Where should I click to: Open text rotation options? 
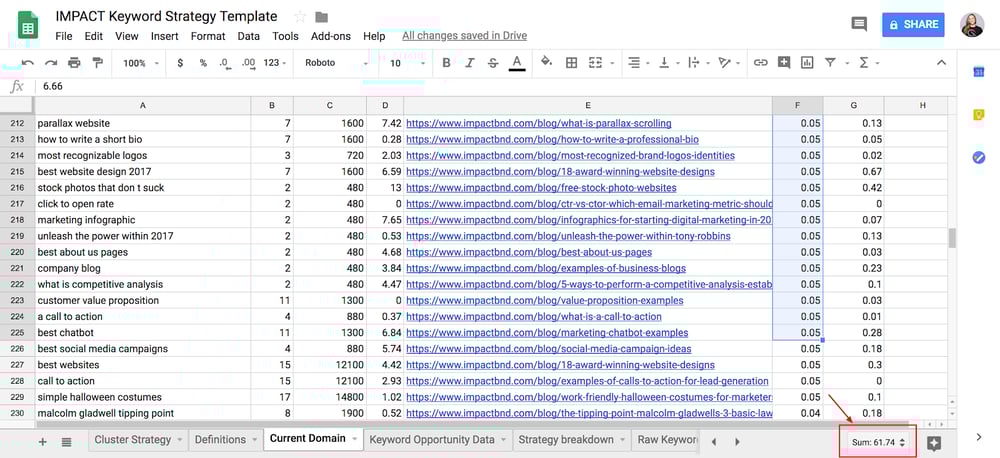[x=724, y=63]
